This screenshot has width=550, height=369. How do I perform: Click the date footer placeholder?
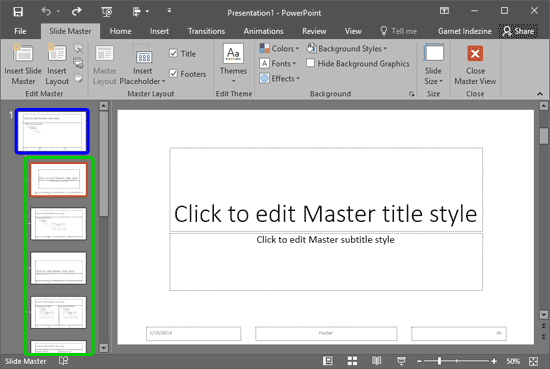pos(194,333)
